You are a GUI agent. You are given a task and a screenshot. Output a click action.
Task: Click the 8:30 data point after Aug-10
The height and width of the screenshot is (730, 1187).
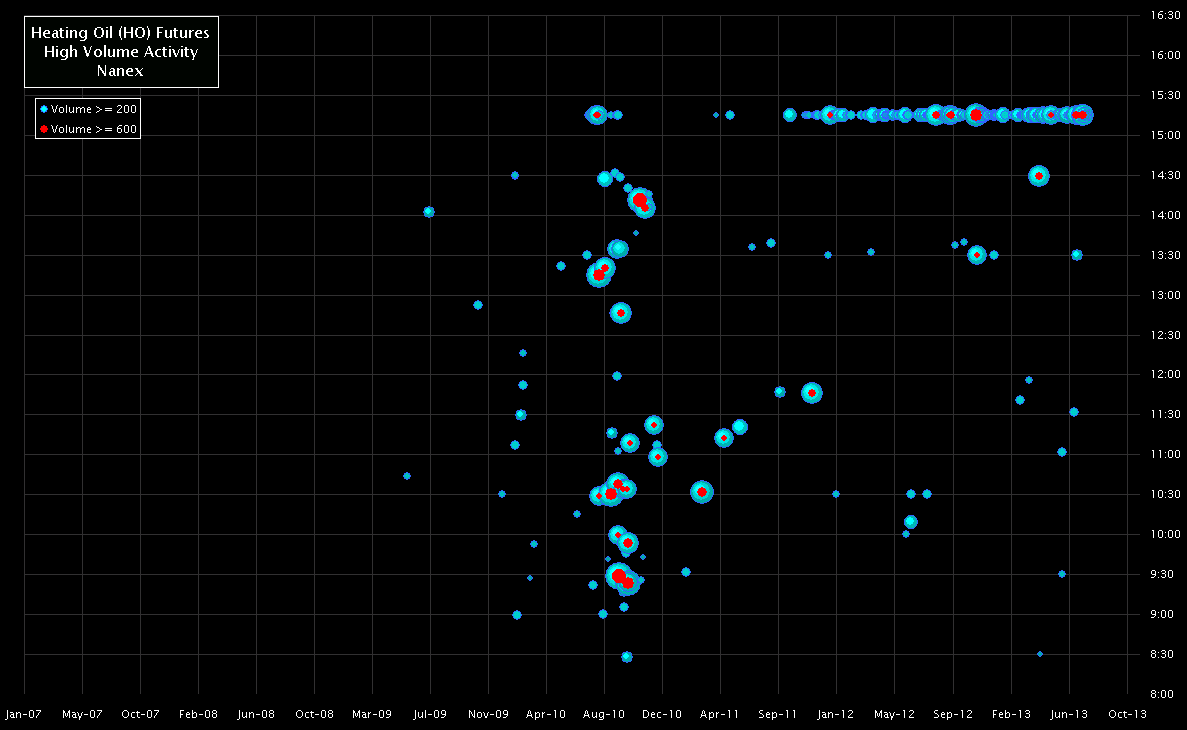pyautogui.click(x=627, y=657)
